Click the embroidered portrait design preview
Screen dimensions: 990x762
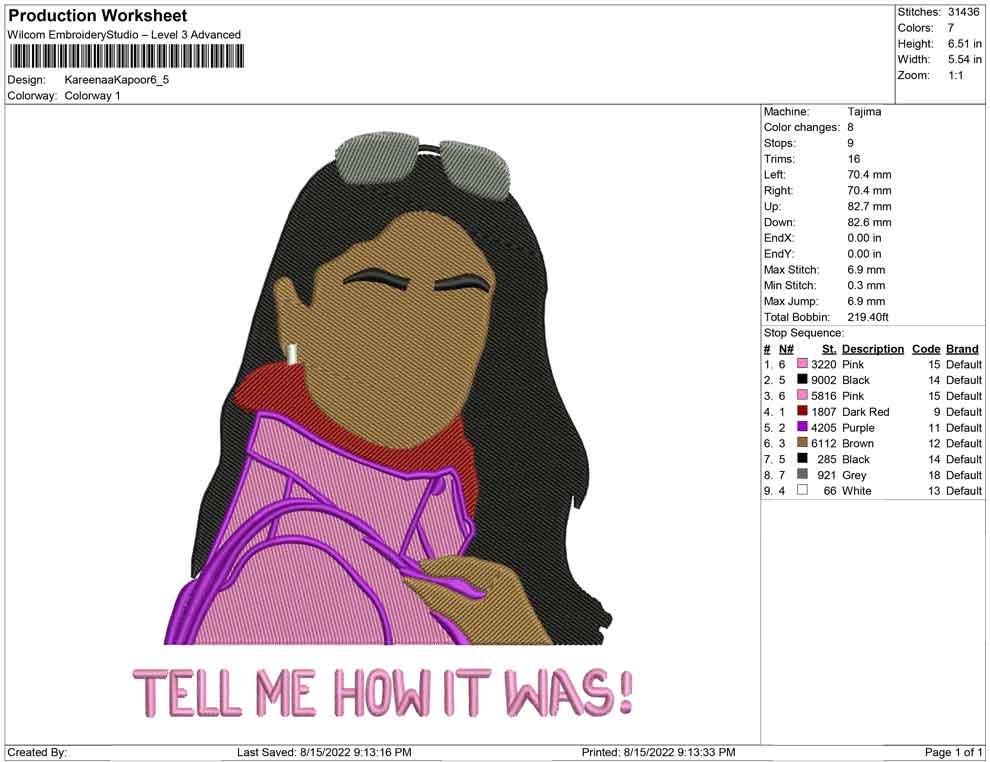(388, 388)
